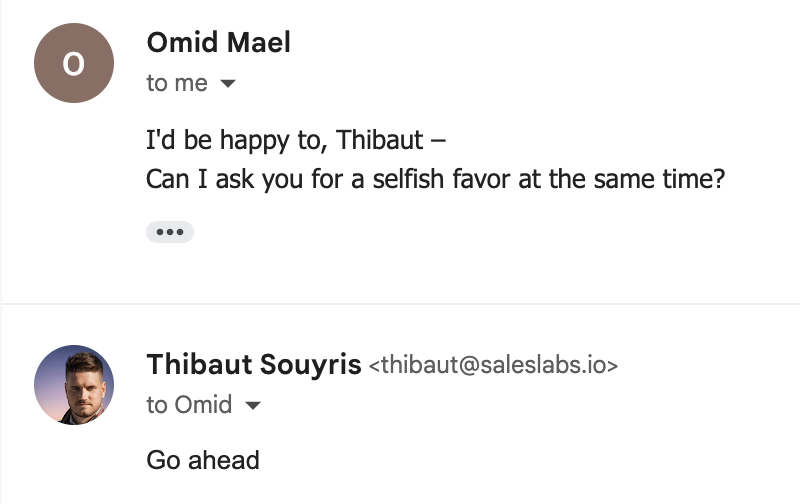
Task: Expand recipient details next to "to Omid"
Action: 253,406
